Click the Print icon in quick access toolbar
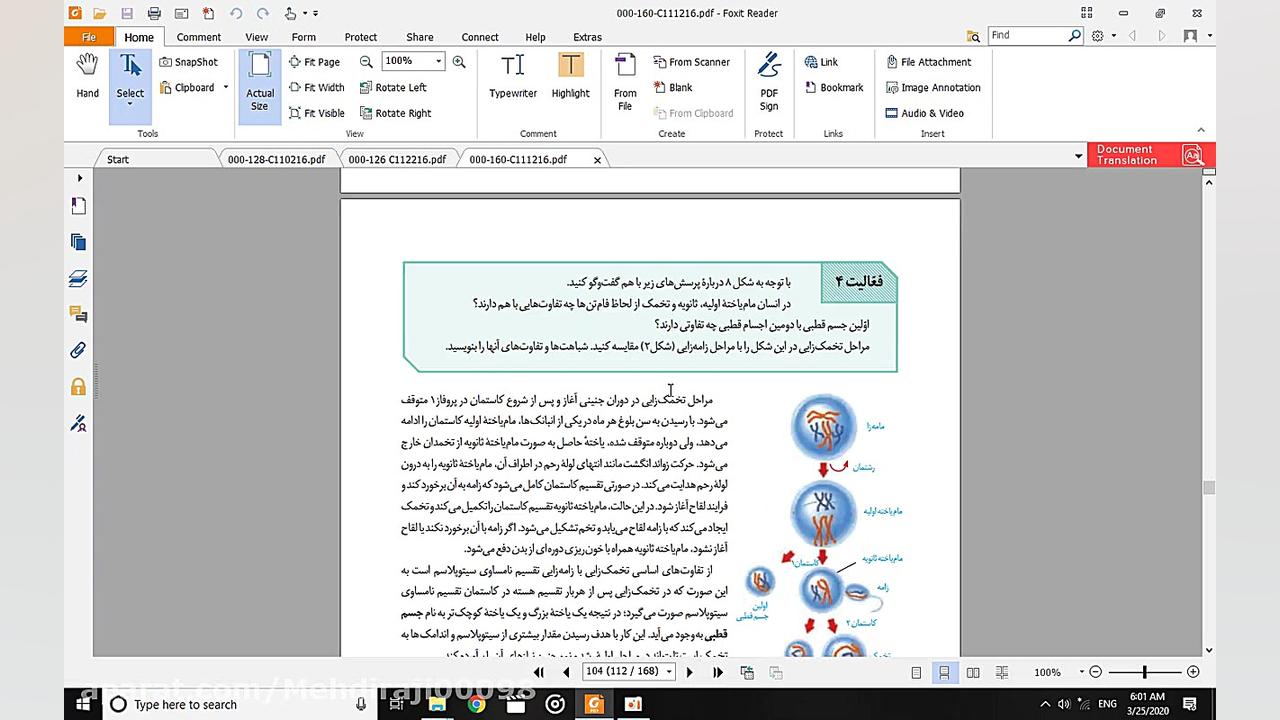The image size is (1280, 720). (x=154, y=13)
